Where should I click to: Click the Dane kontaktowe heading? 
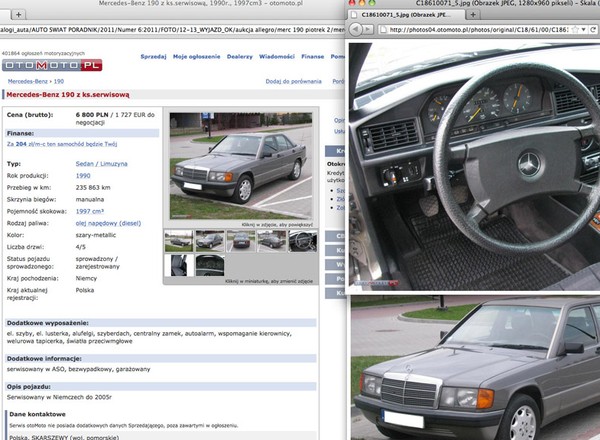point(37,414)
